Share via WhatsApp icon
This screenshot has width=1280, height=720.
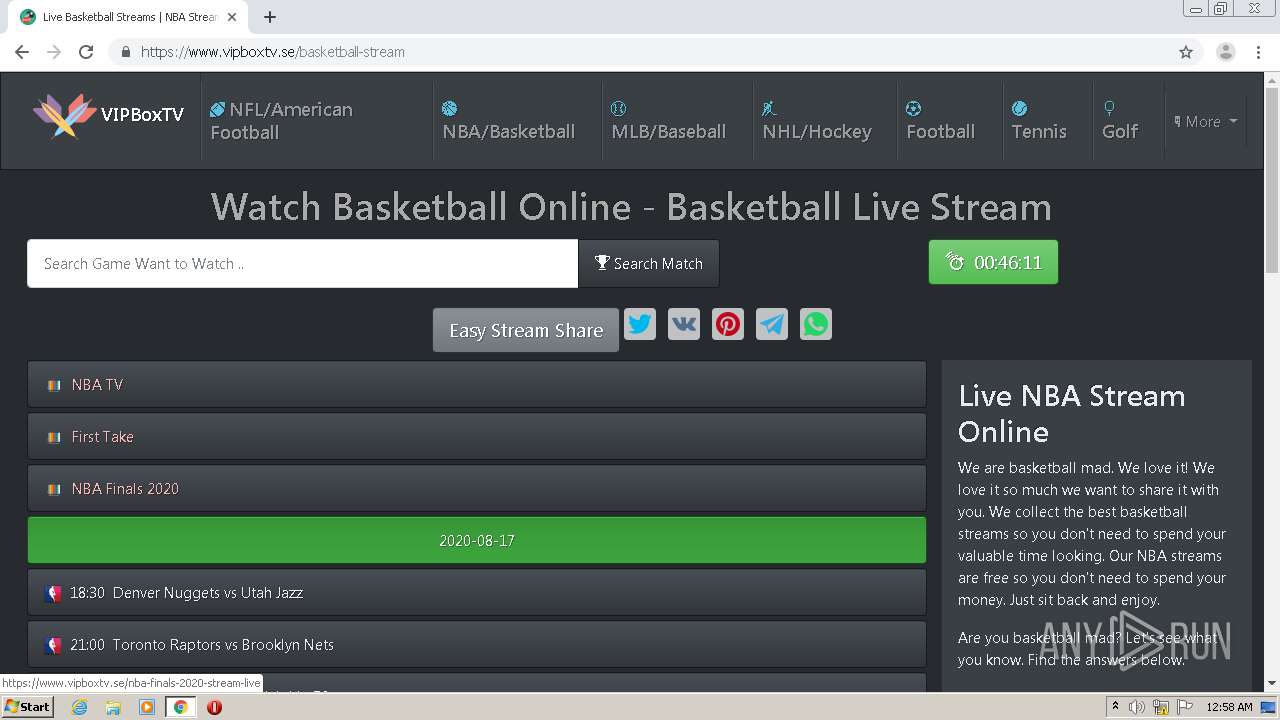tap(816, 324)
